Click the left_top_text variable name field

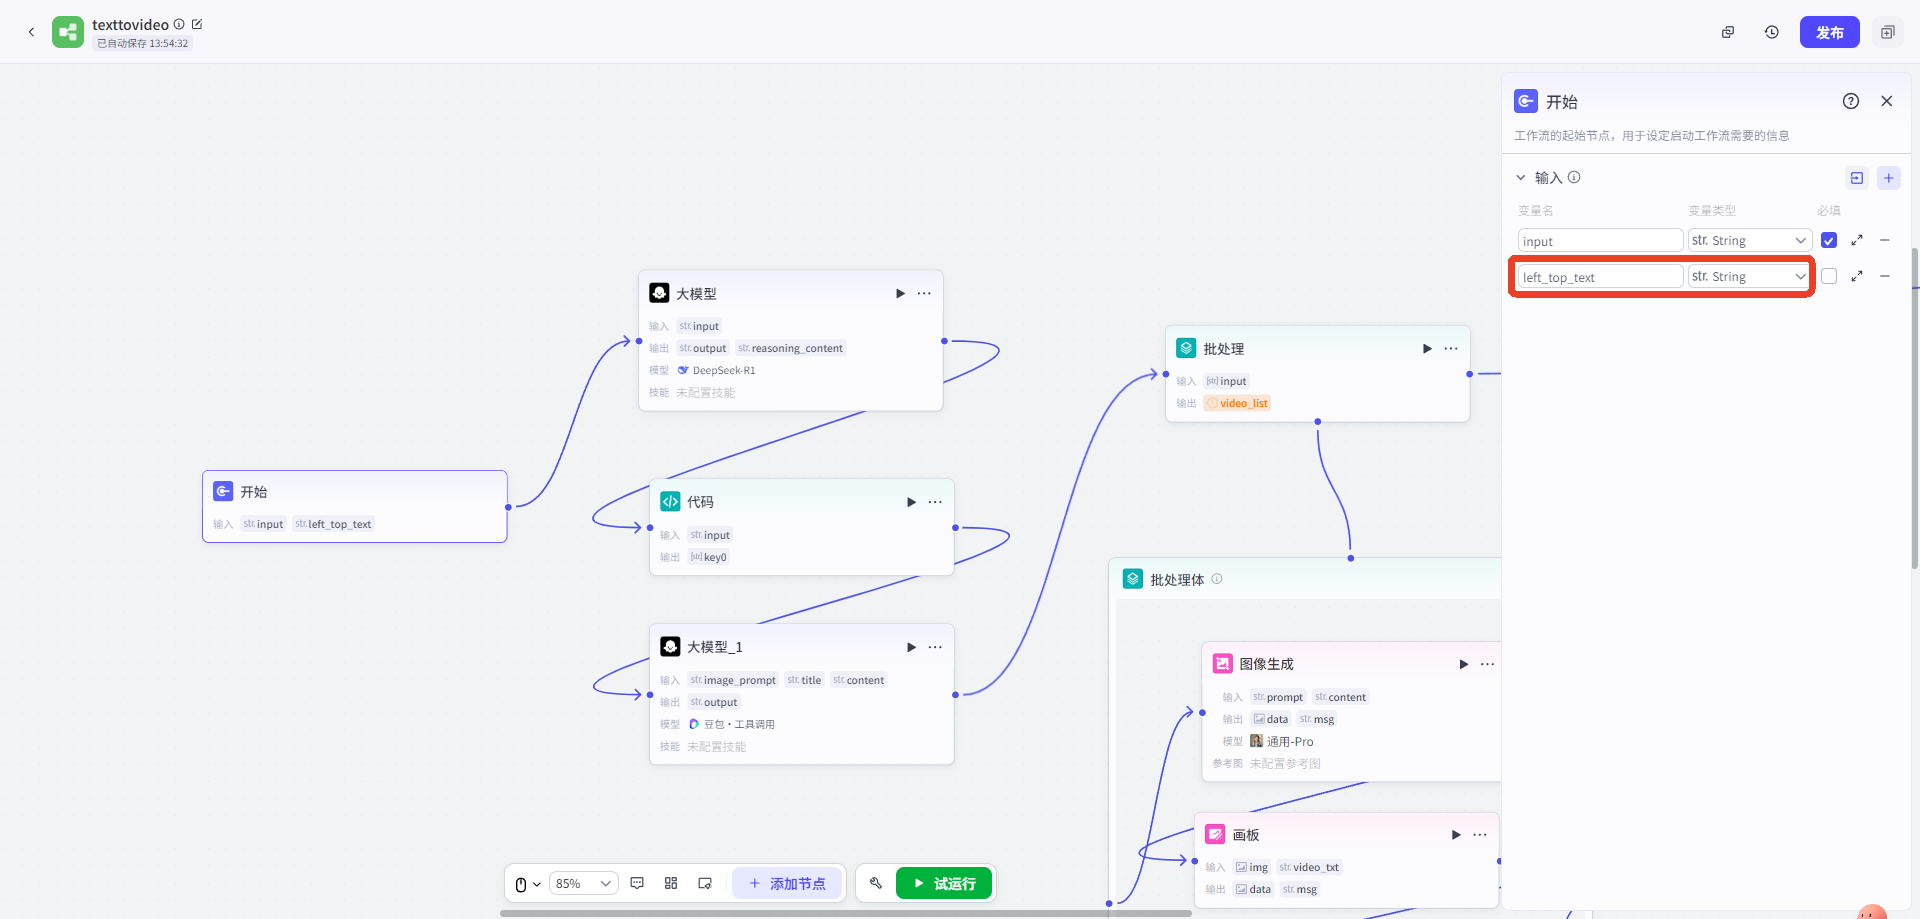point(1599,277)
